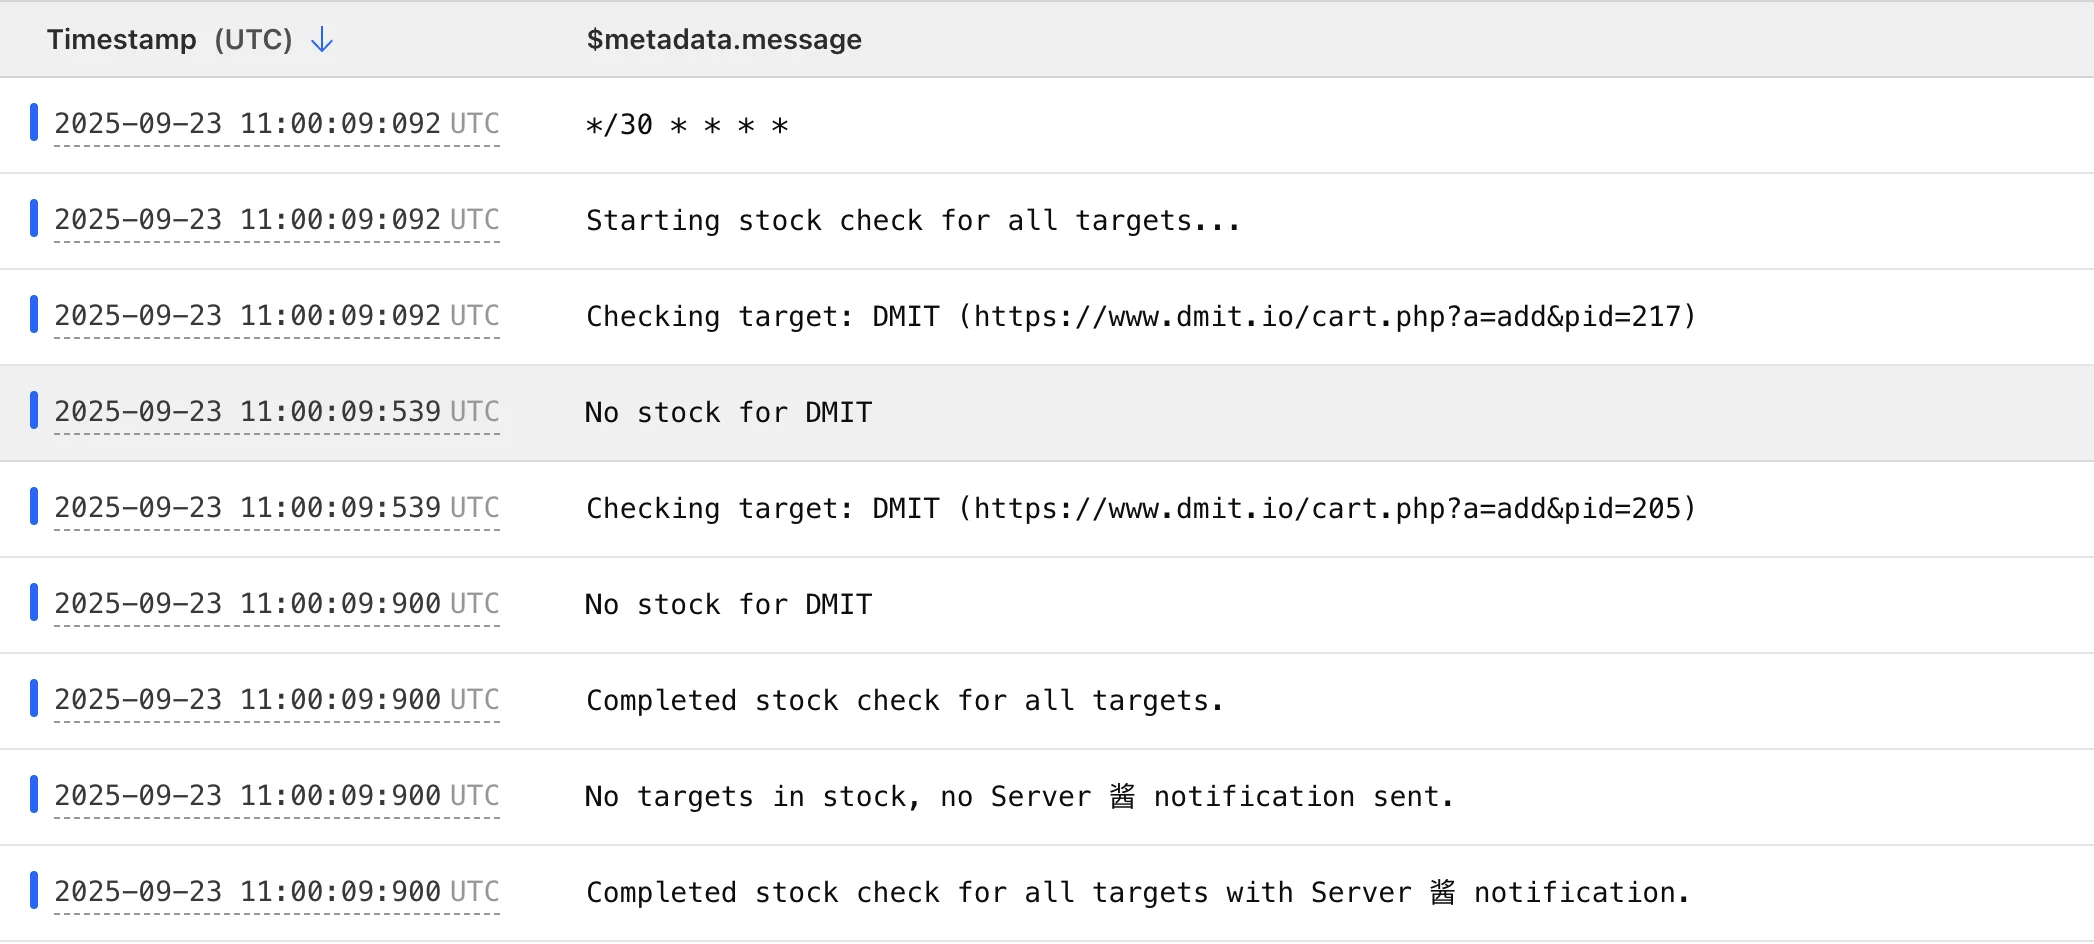Click blue level bar on the pid=217 row
The height and width of the screenshot is (944, 2094).
point(34,314)
